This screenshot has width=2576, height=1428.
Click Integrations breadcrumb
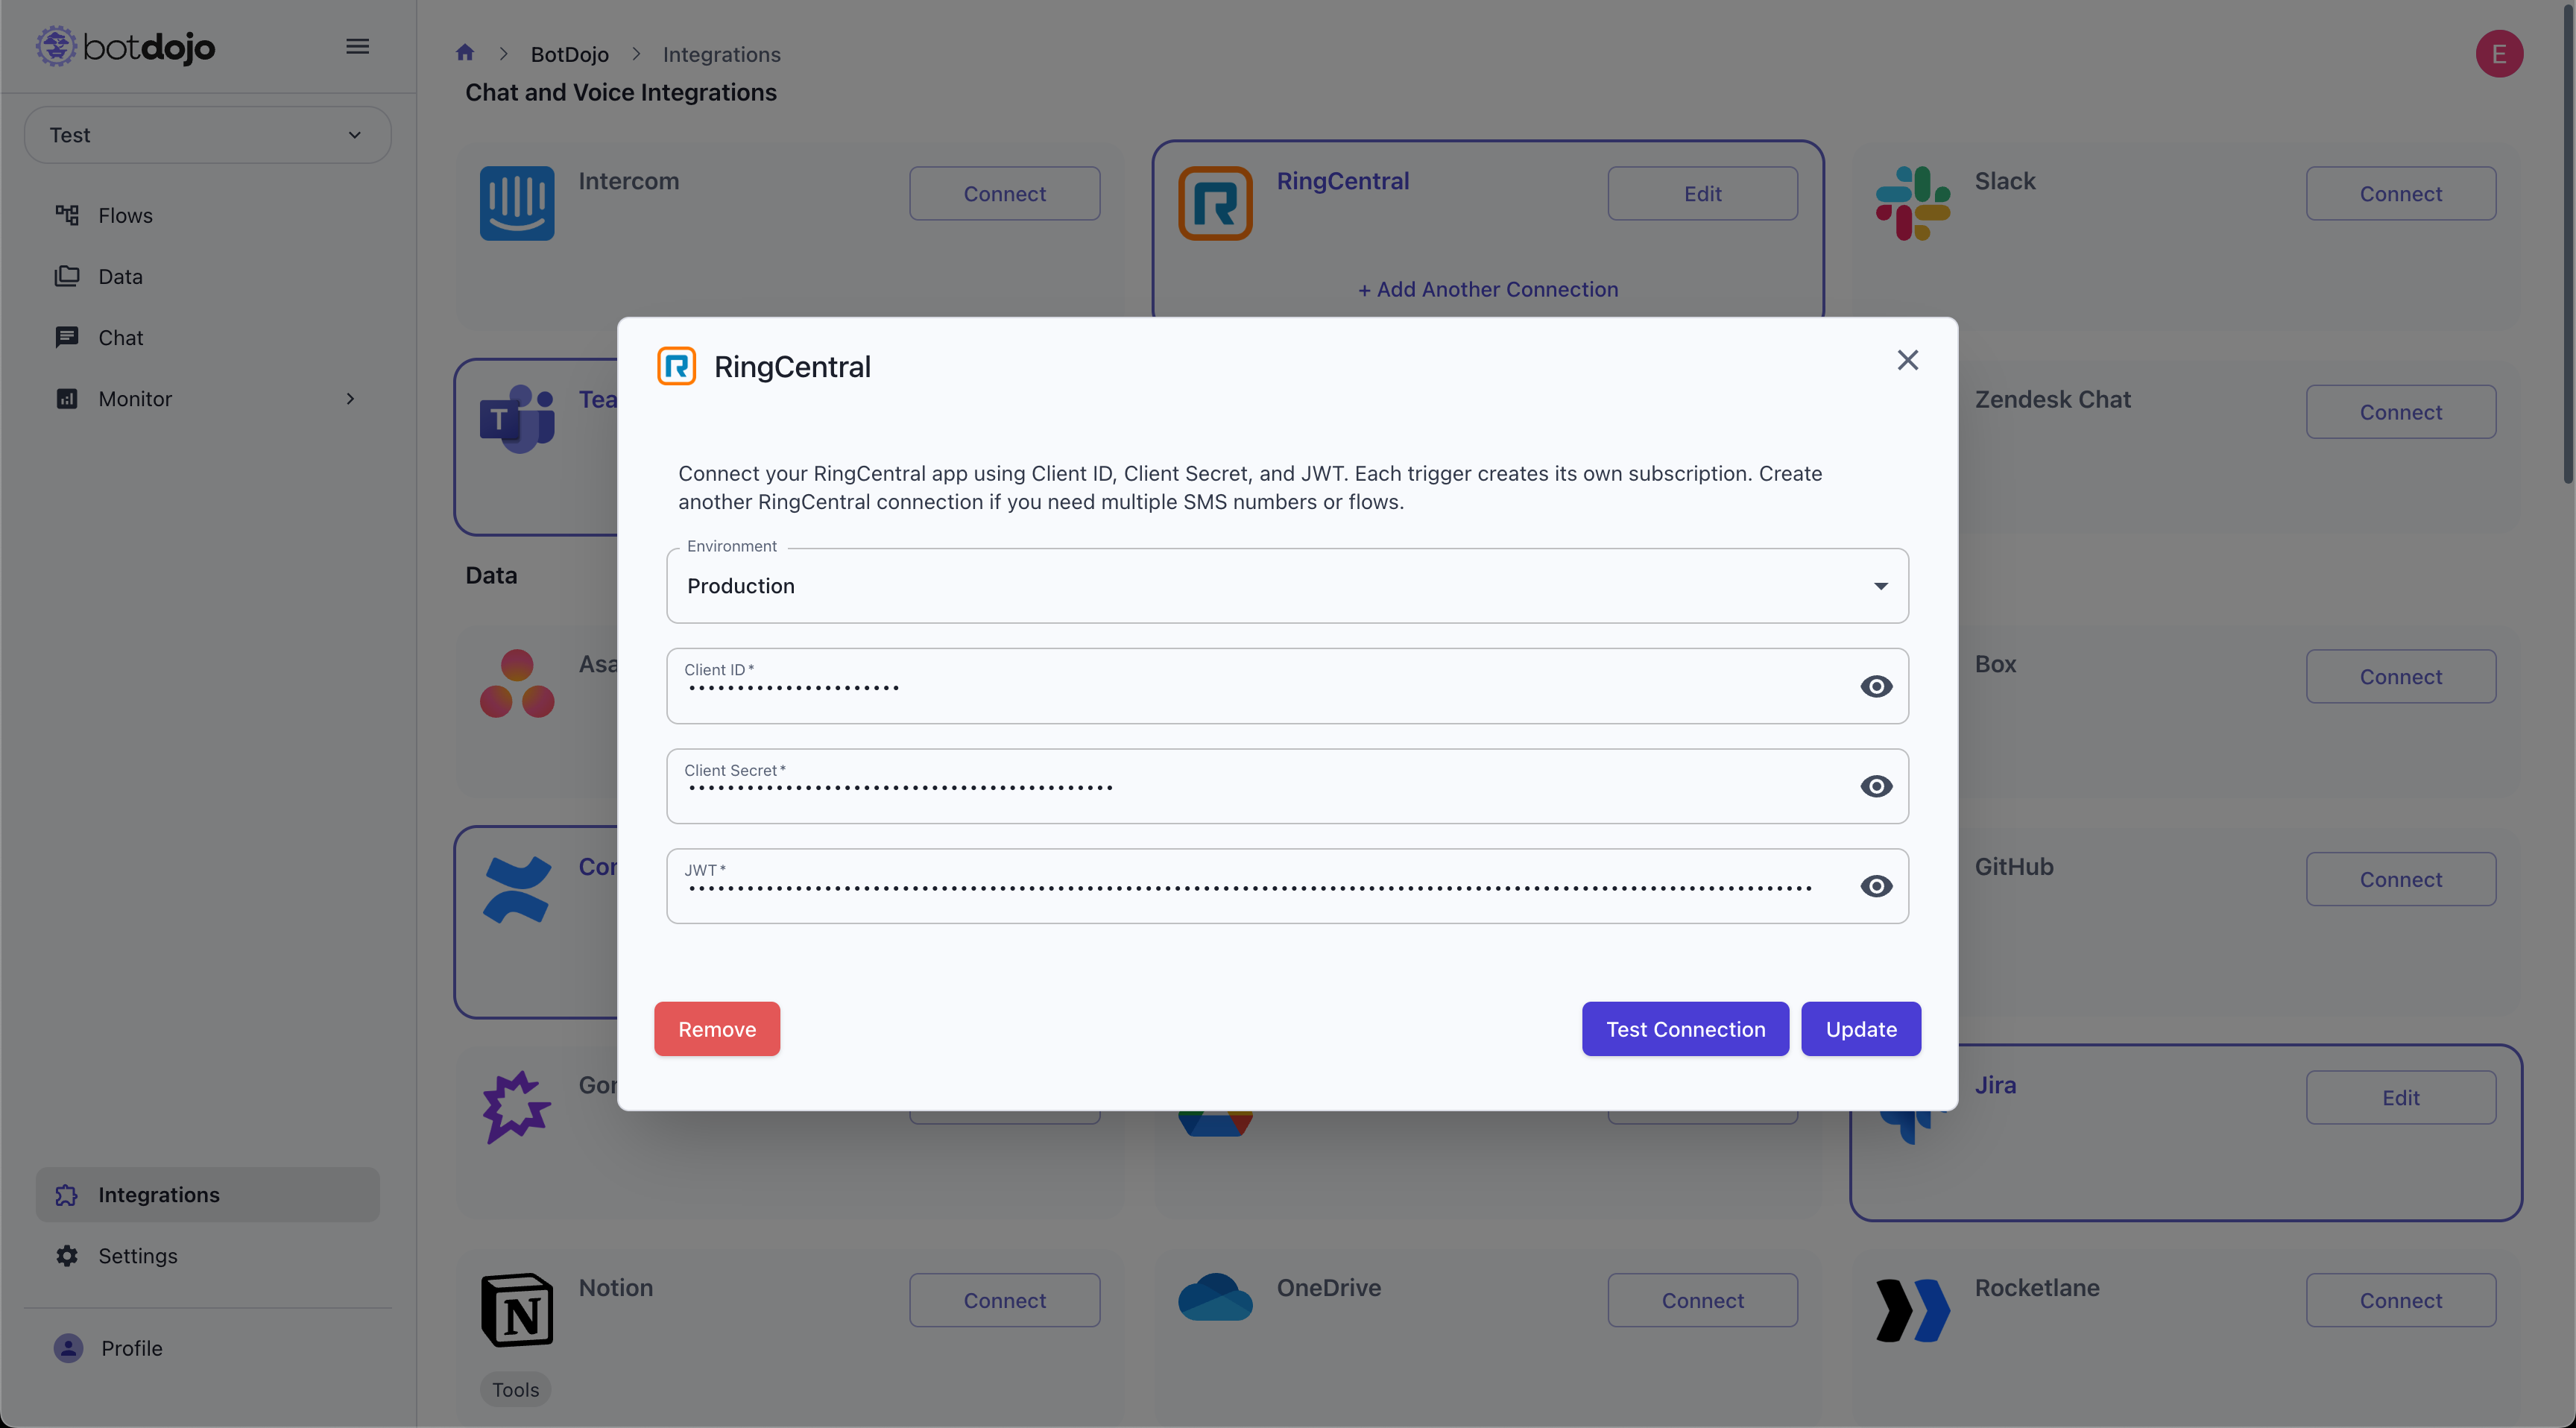click(x=721, y=55)
